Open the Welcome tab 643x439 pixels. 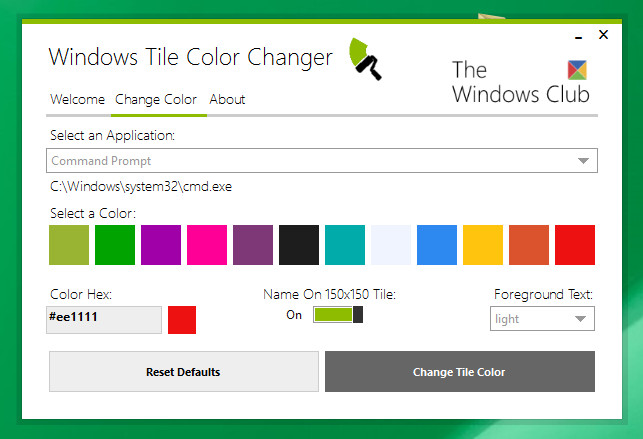coord(78,100)
